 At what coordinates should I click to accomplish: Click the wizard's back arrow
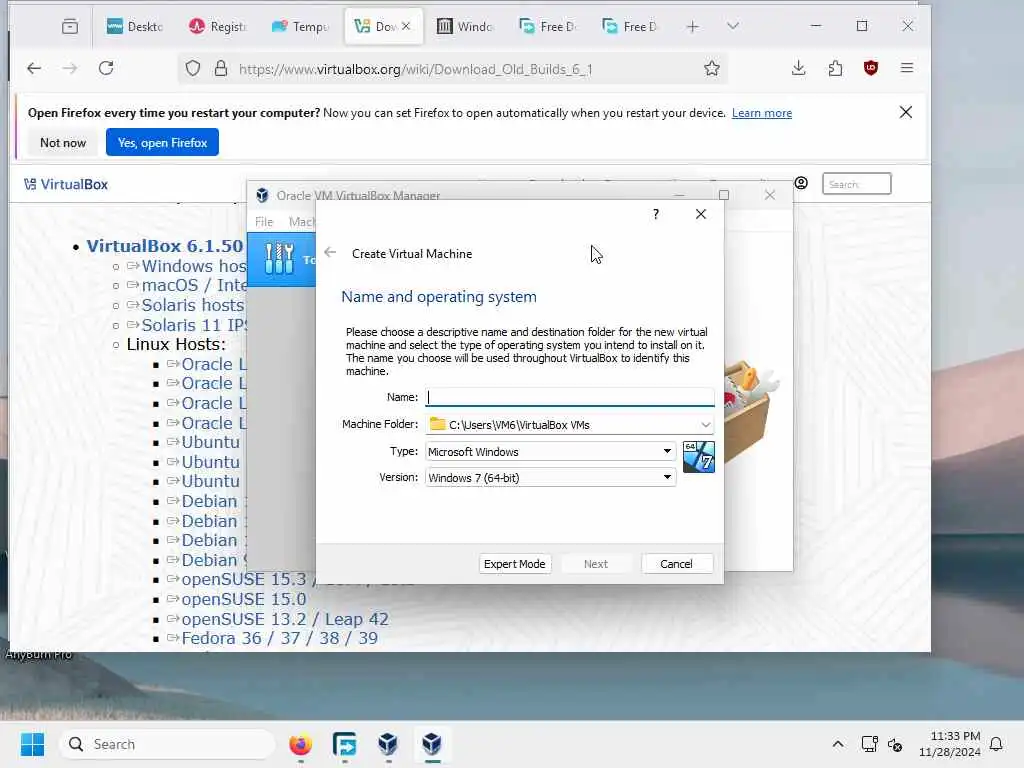point(330,252)
